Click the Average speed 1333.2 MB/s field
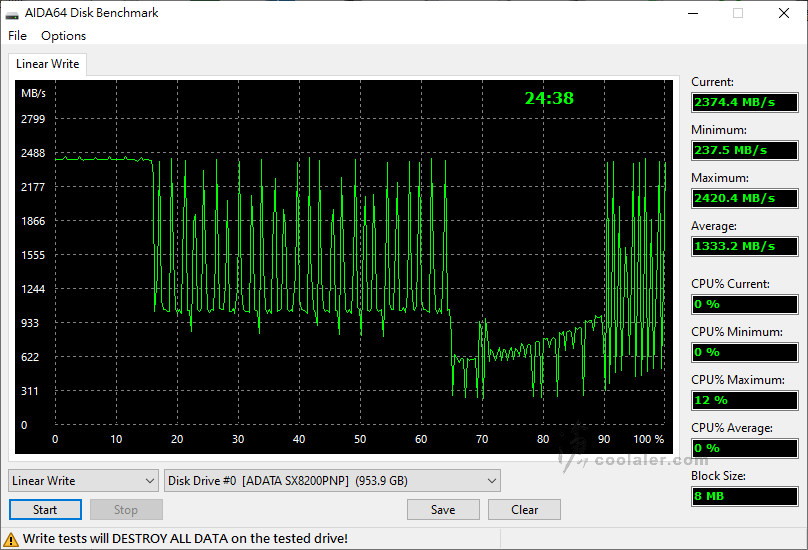The image size is (808, 550). (744, 246)
